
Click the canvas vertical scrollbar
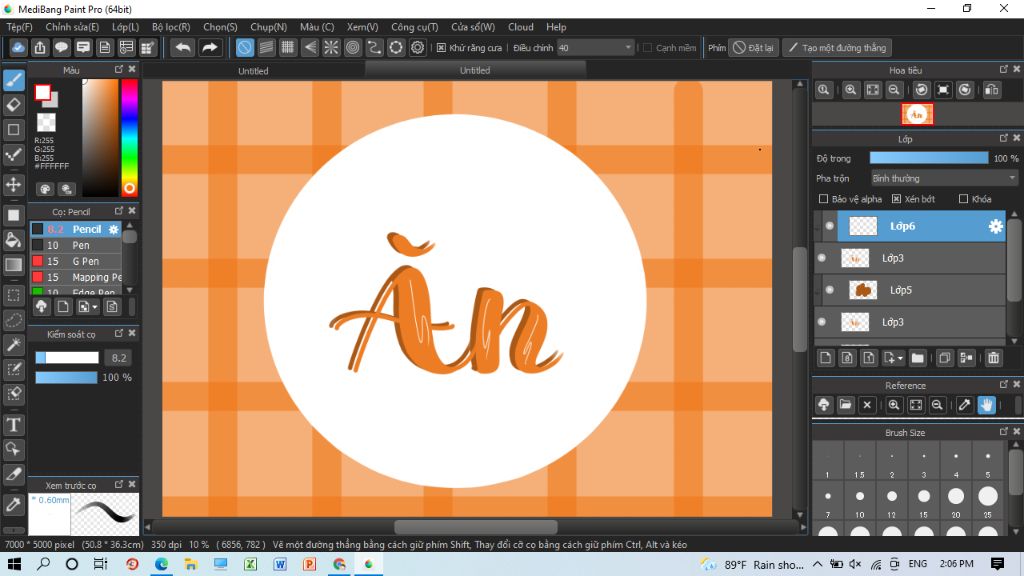[800, 299]
